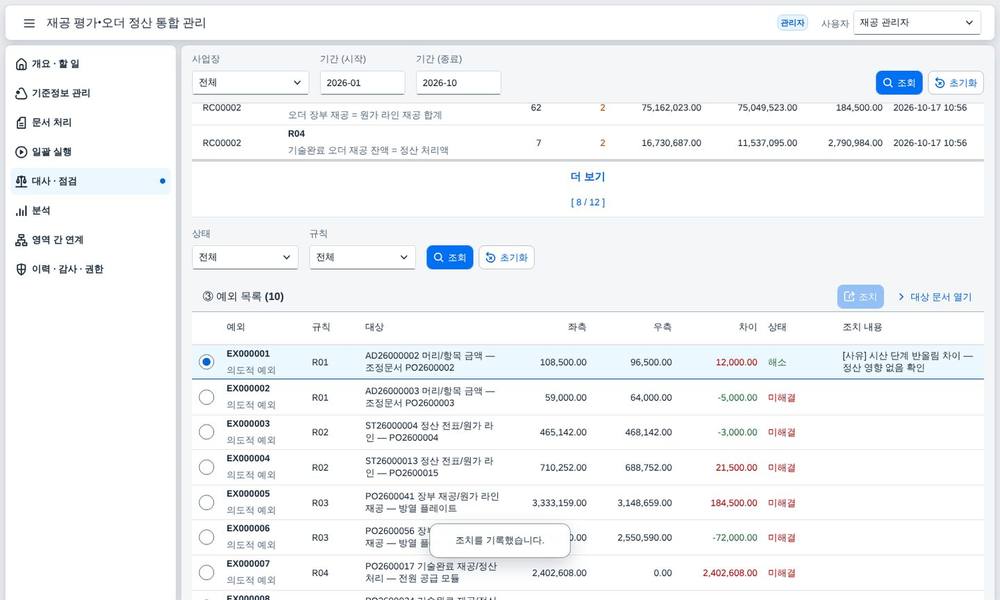Click the 문서 처리 document icon

(21, 122)
